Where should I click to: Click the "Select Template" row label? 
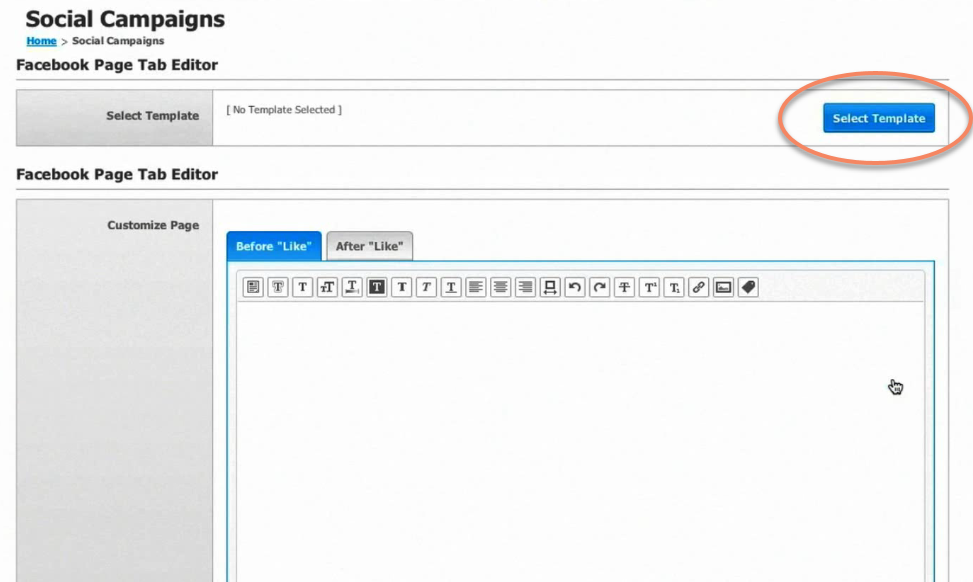(x=153, y=116)
